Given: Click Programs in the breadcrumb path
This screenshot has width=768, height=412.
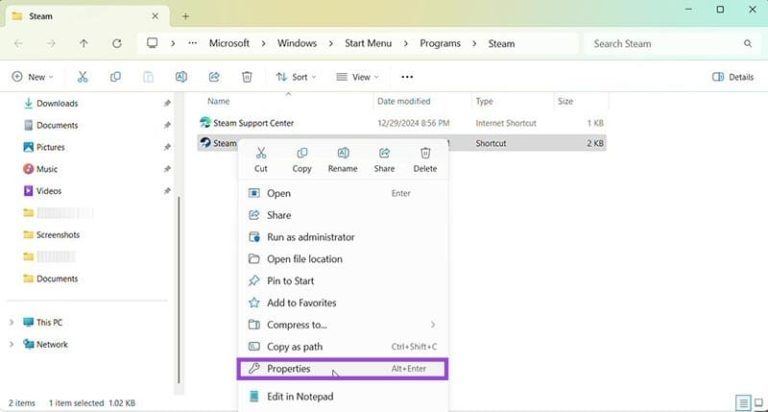Looking at the screenshot, I should pos(440,44).
